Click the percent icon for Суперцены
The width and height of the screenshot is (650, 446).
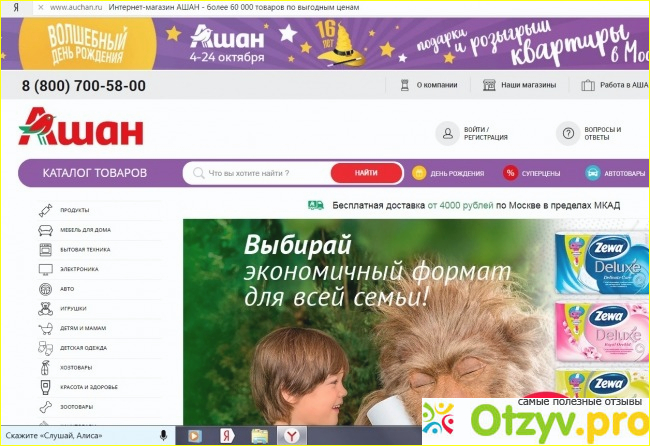[510, 173]
